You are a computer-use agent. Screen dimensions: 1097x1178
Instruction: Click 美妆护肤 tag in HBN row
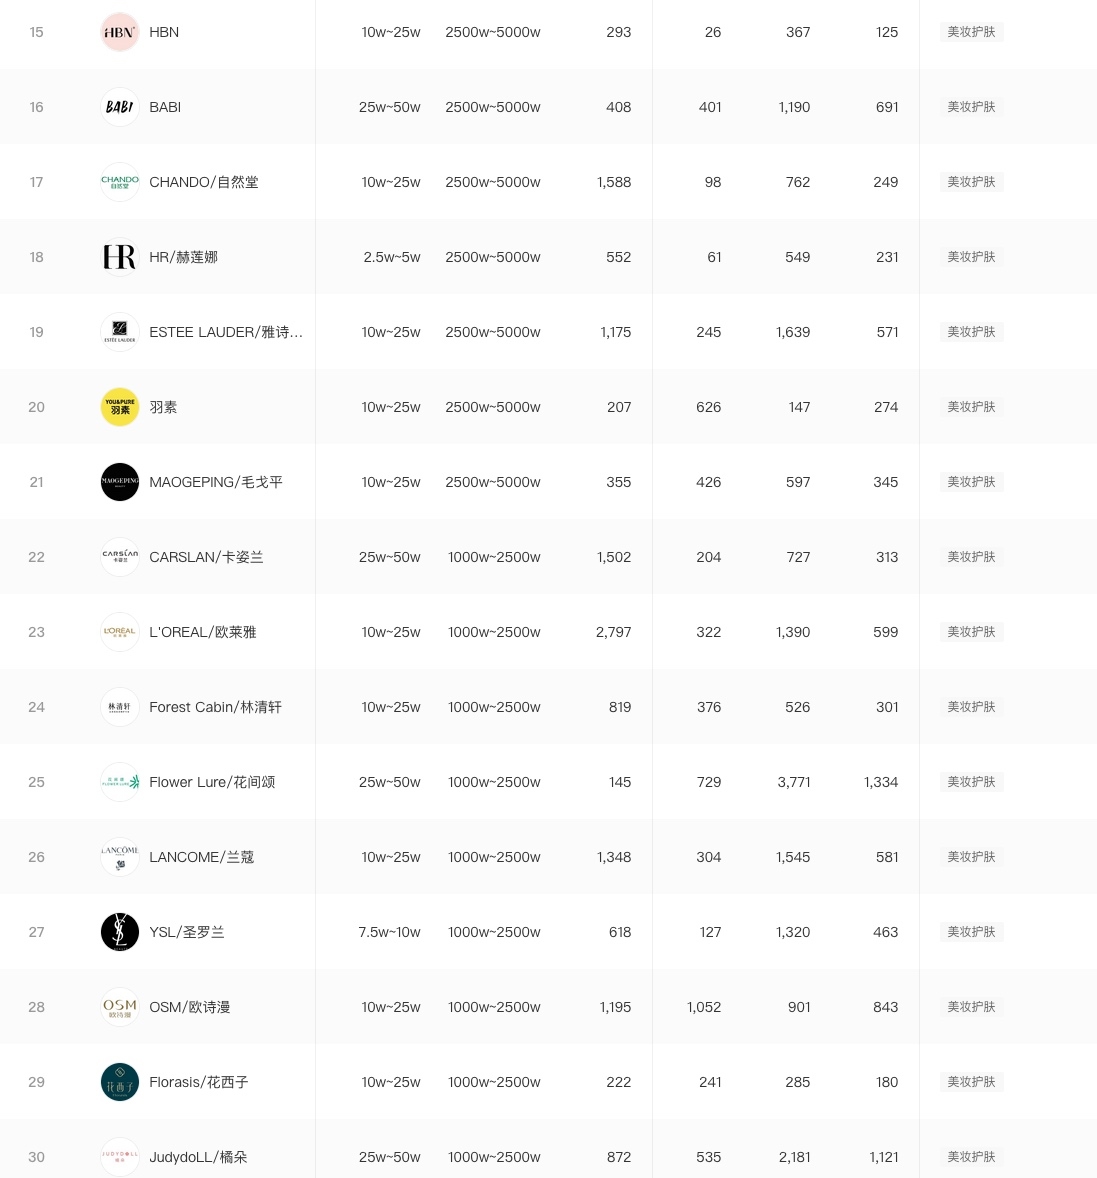point(971,32)
